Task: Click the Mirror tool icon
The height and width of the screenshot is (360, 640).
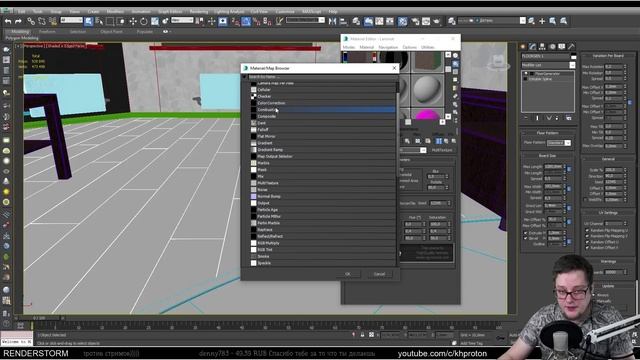Action: click(x=333, y=21)
